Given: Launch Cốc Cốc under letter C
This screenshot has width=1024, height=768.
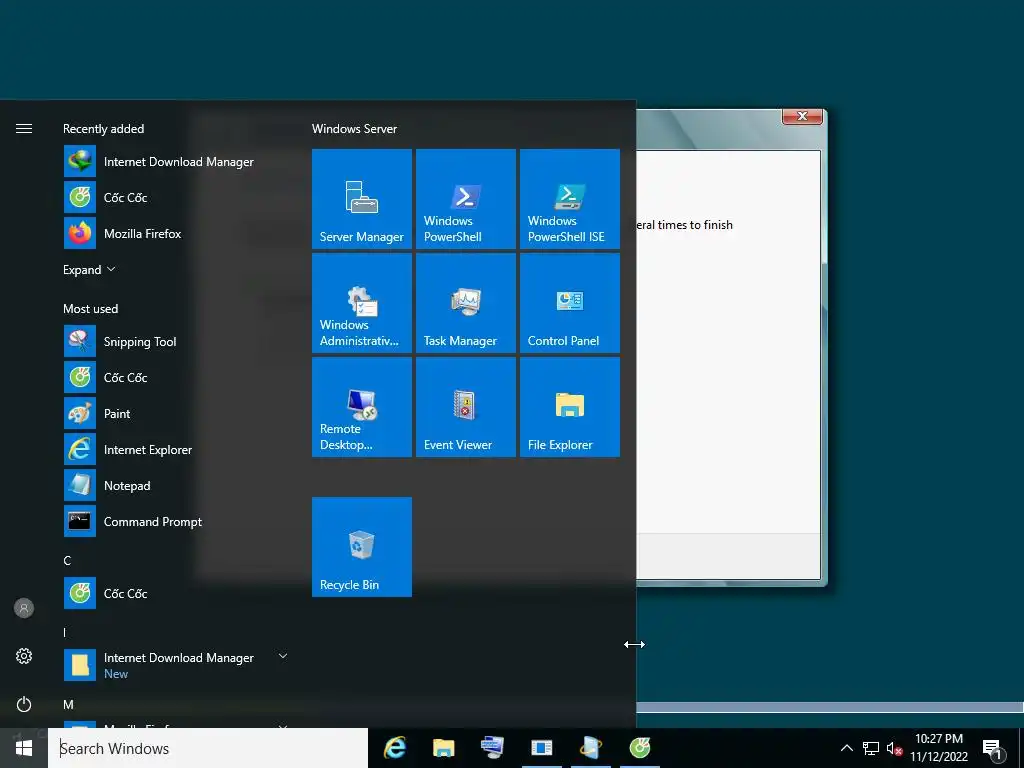Looking at the screenshot, I should (x=176, y=593).
